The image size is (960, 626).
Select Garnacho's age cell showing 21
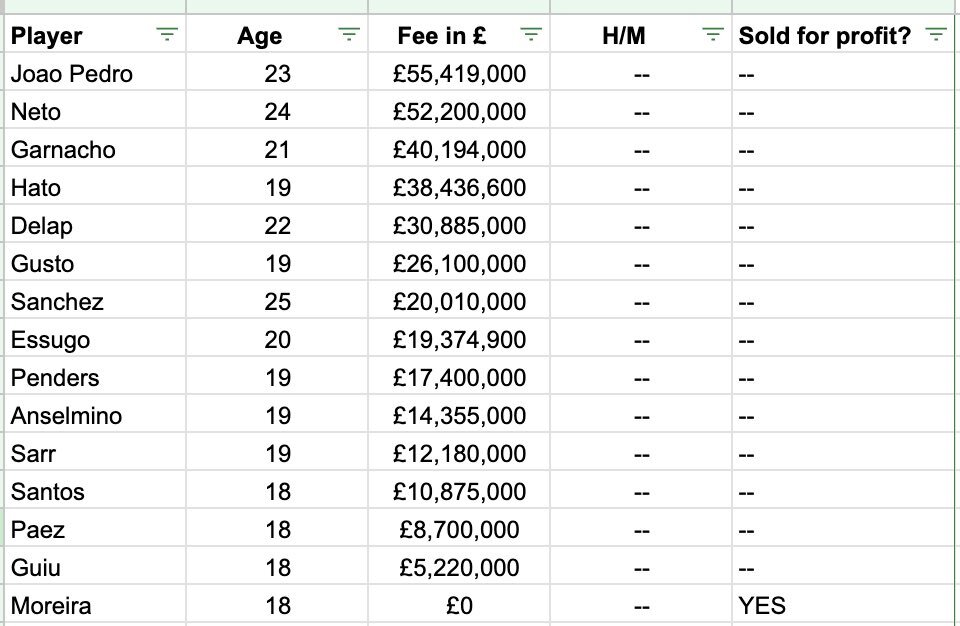(277, 149)
